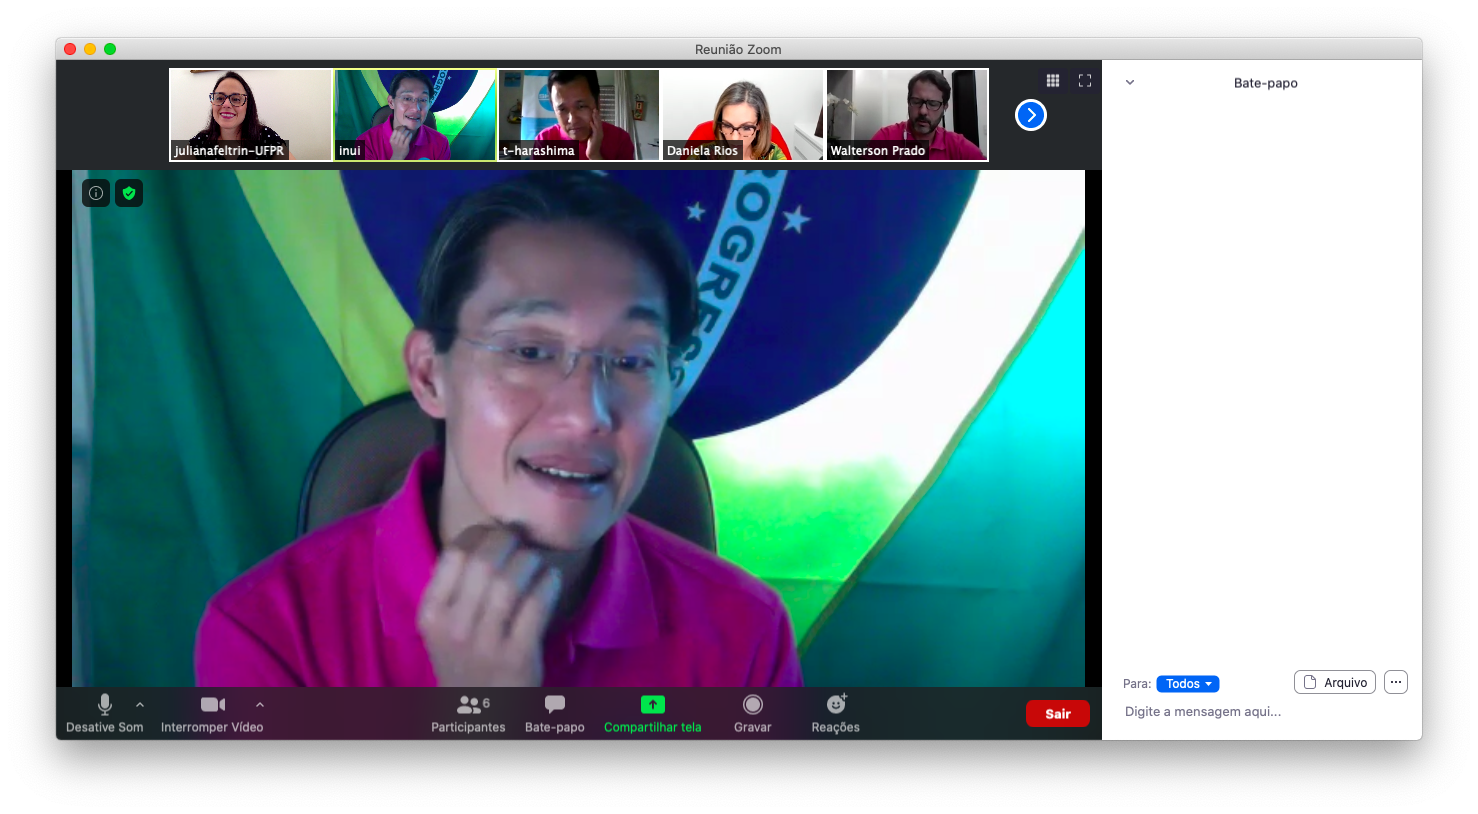This screenshot has width=1478, height=814.
Task: Open meeting information icon
Action: pos(96,193)
